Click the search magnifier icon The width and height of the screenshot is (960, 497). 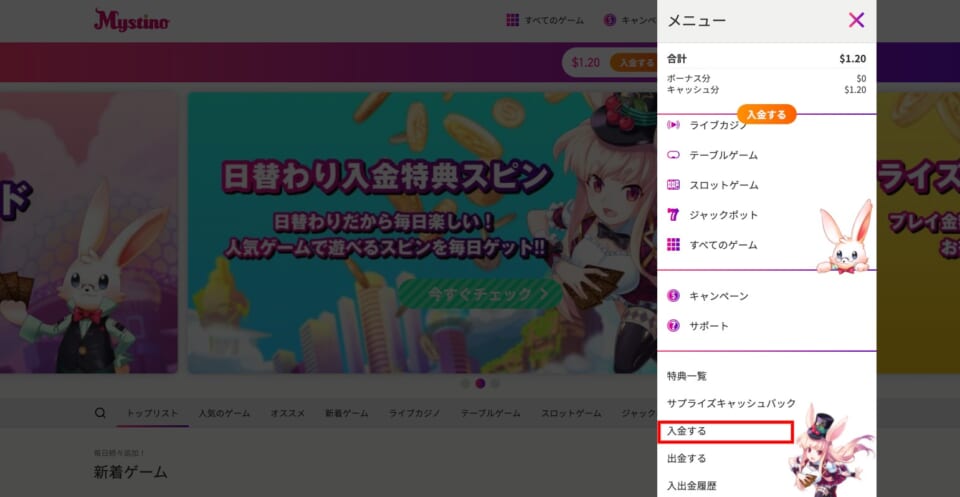100,413
